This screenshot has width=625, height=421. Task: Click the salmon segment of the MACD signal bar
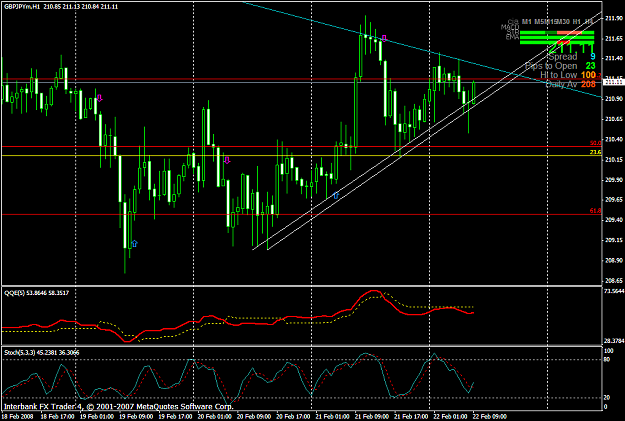tap(569, 32)
